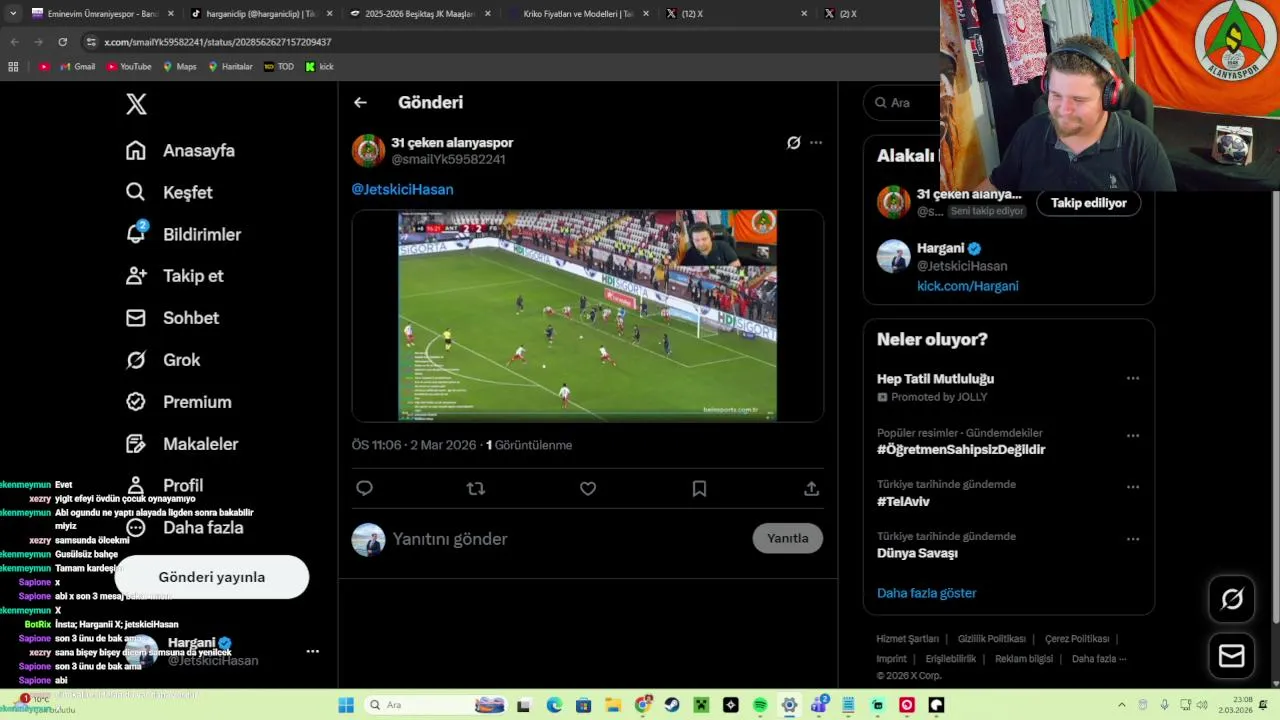Open the YouTube bookmark
The width and height of the screenshot is (1280, 720).
pos(129,67)
